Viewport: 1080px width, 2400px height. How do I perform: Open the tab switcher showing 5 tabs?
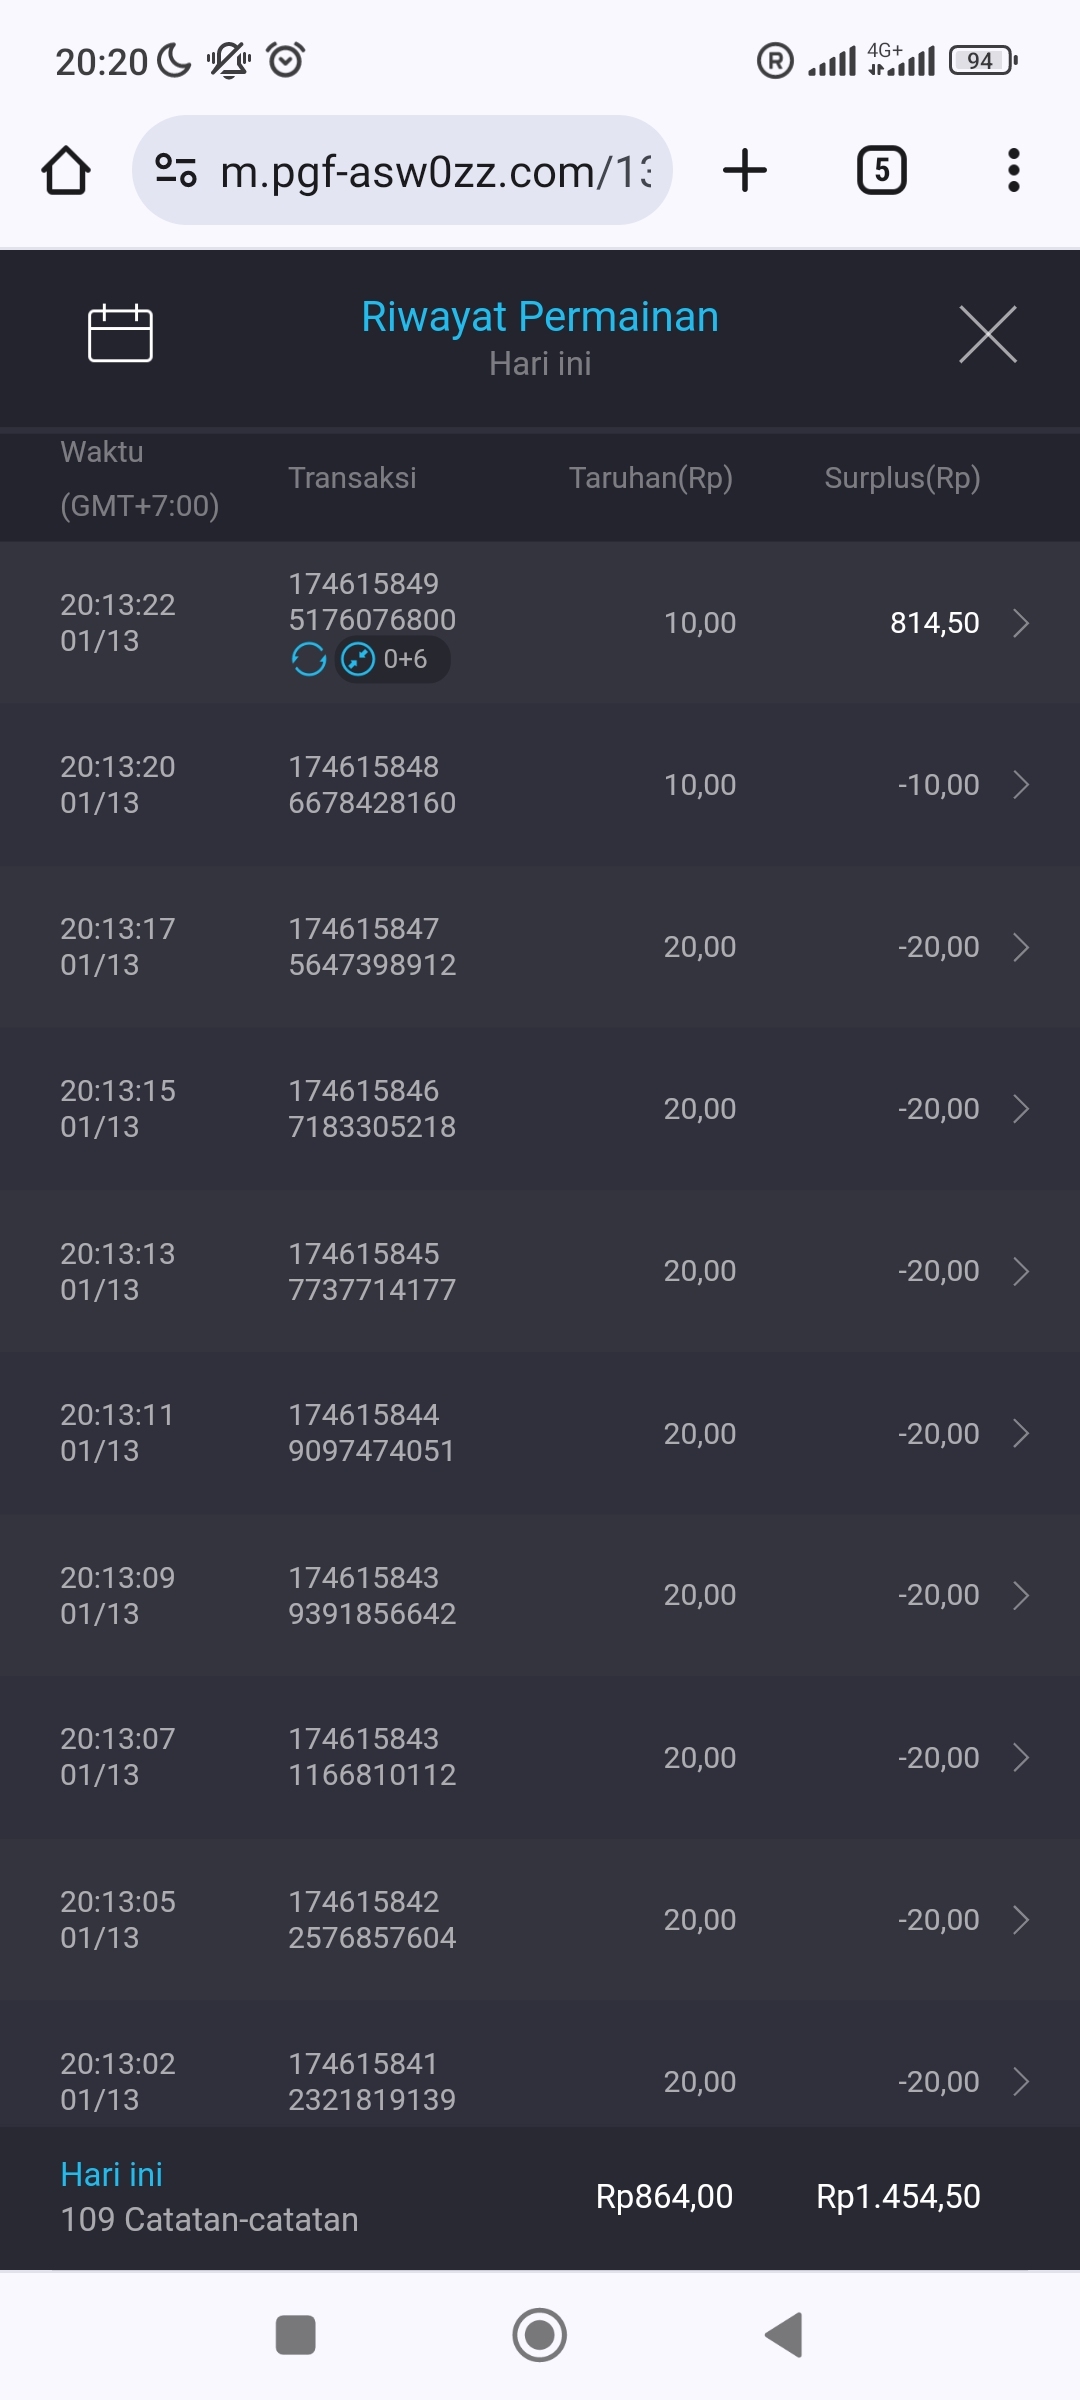coord(881,170)
